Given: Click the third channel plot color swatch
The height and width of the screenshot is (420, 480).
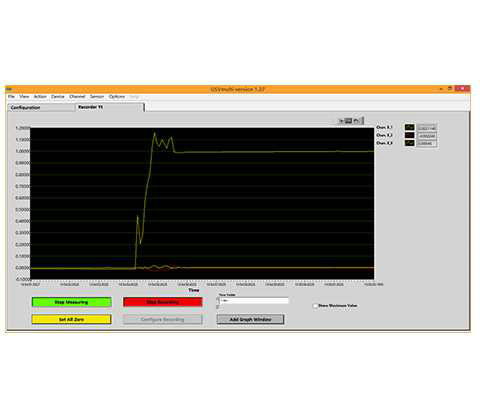Looking at the screenshot, I should pyautogui.click(x=410, y=143).
